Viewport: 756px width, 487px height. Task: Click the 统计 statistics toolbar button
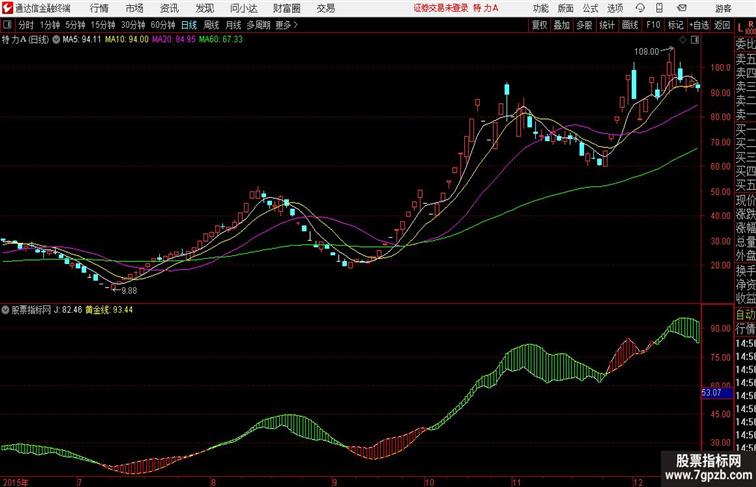(607, 25)
